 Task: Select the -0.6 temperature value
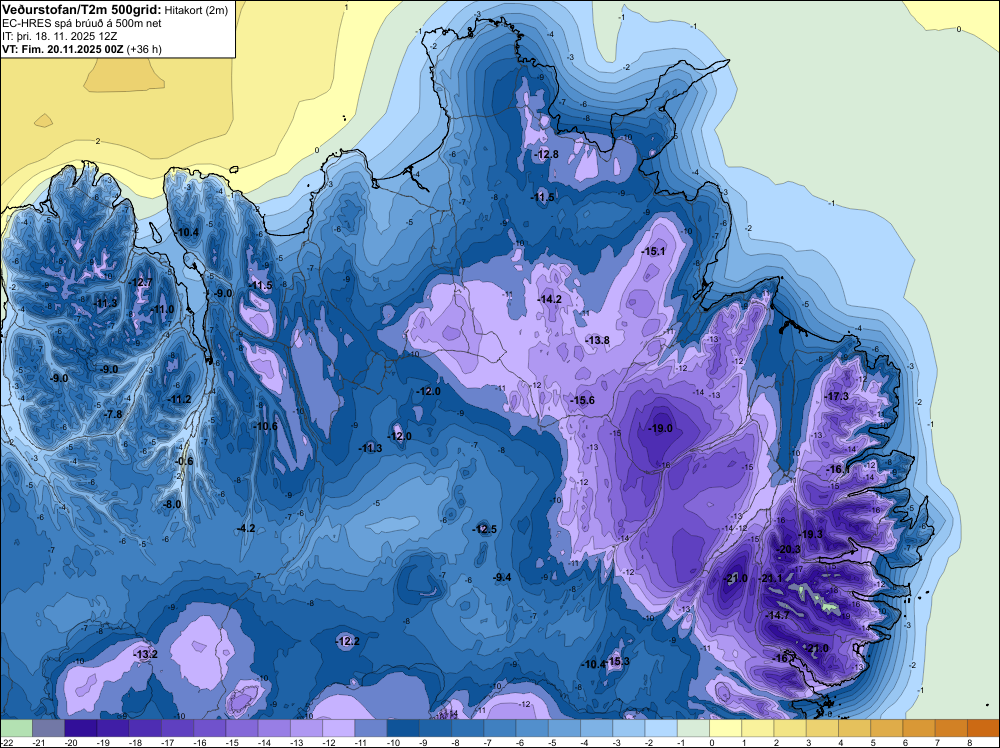pyautogui.click(x=184, y=461)
